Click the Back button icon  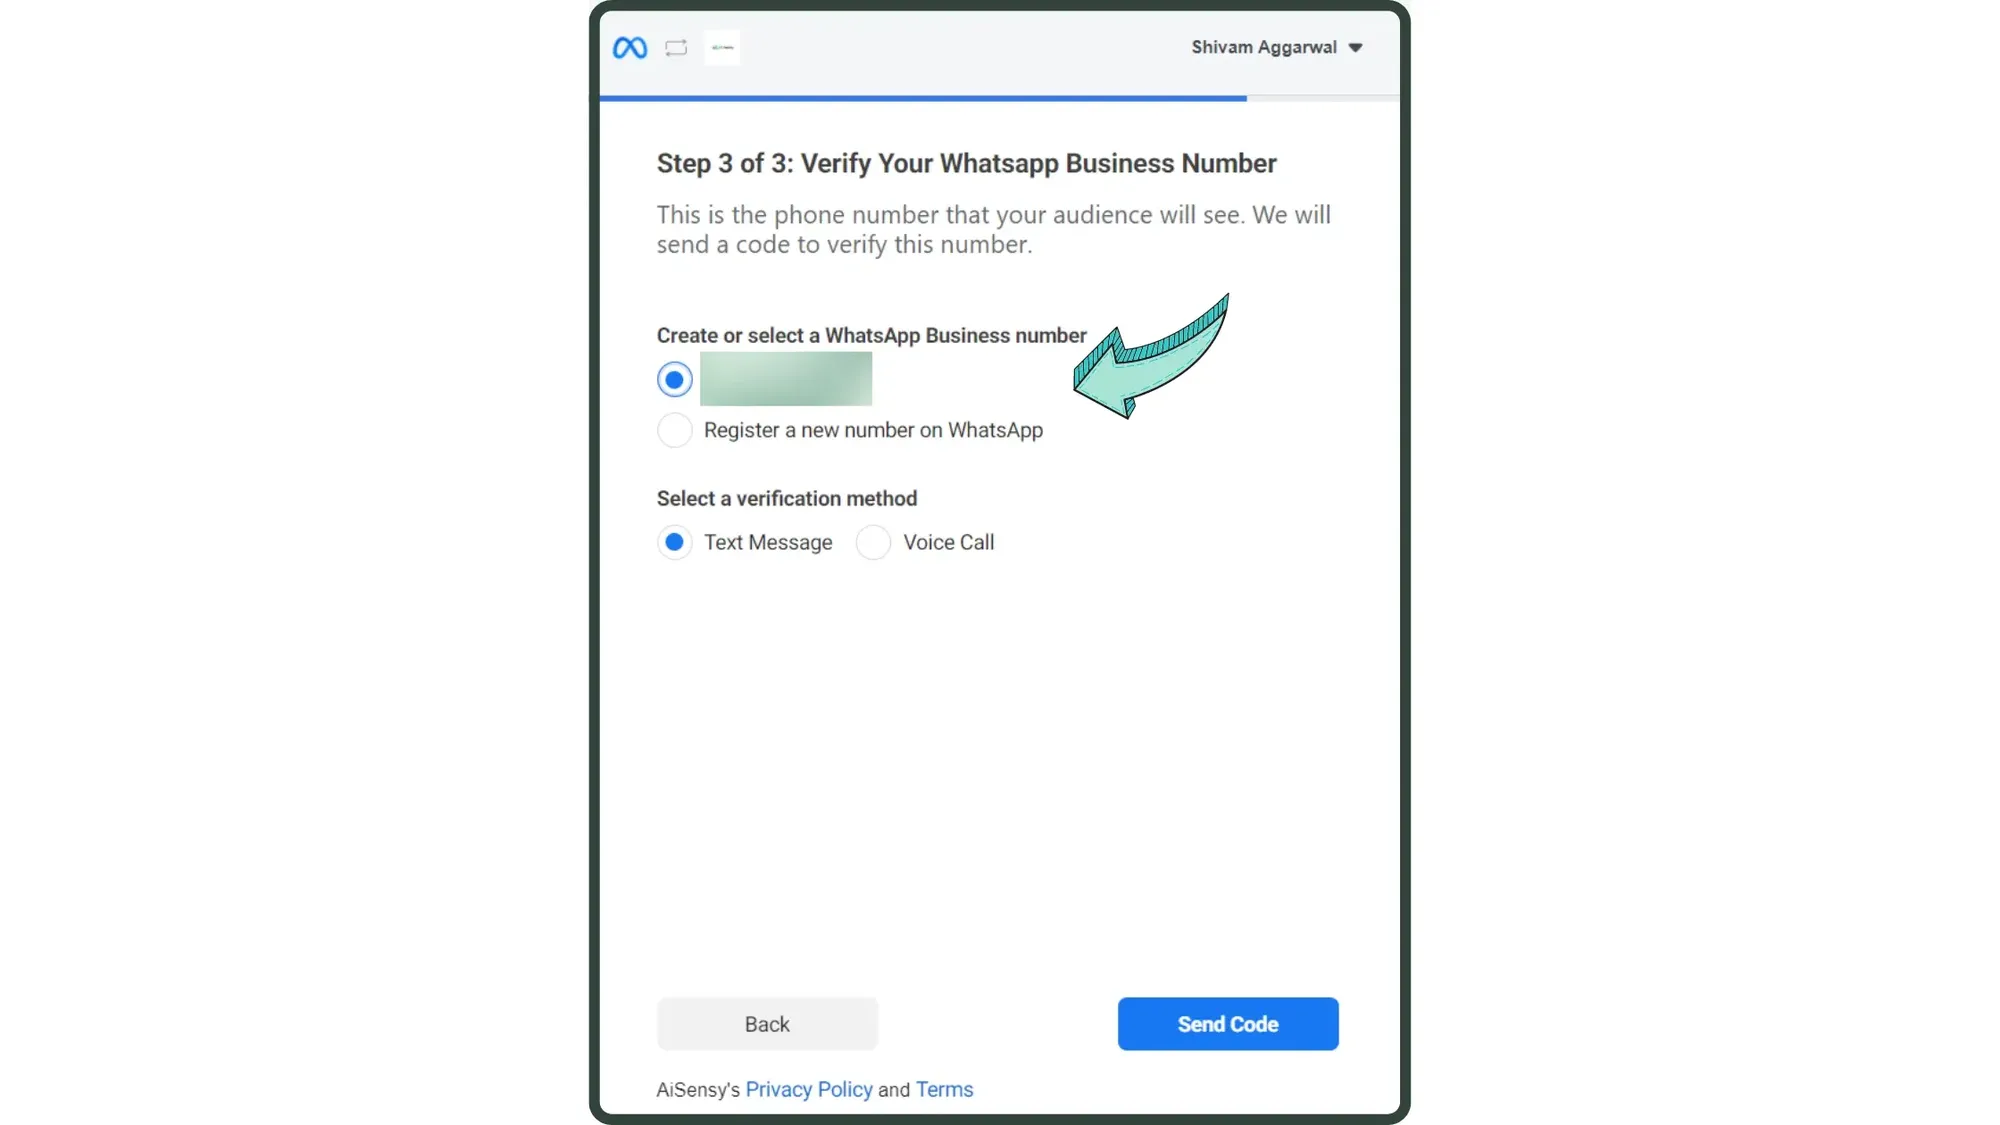[x=766, y=1025]
